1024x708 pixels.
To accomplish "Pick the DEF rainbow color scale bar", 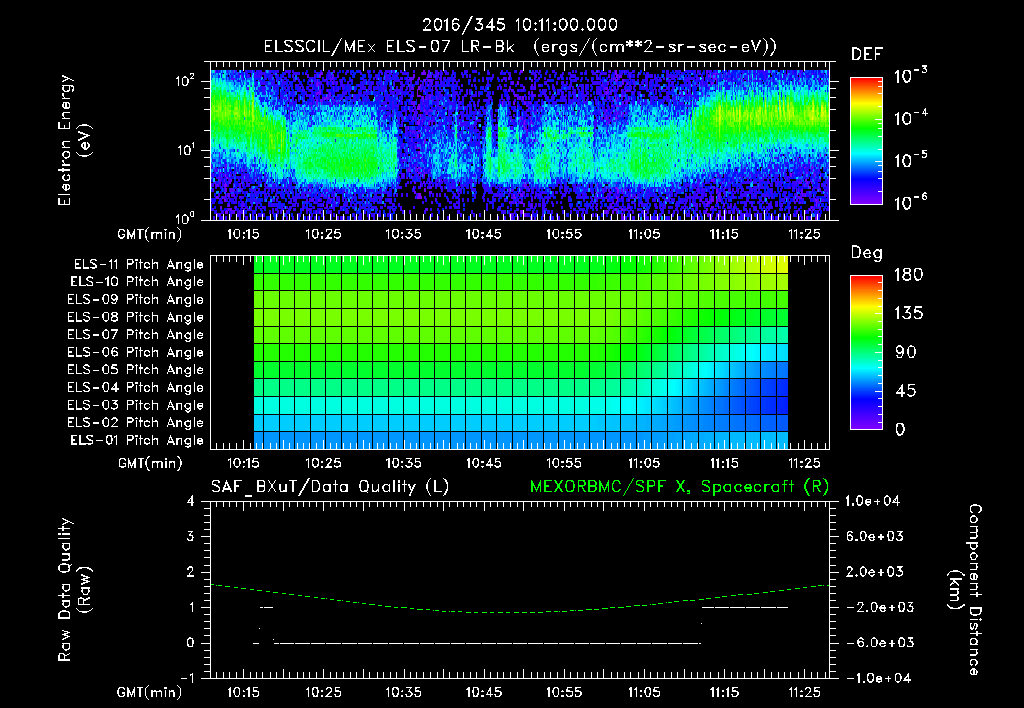I will point(866,141).
